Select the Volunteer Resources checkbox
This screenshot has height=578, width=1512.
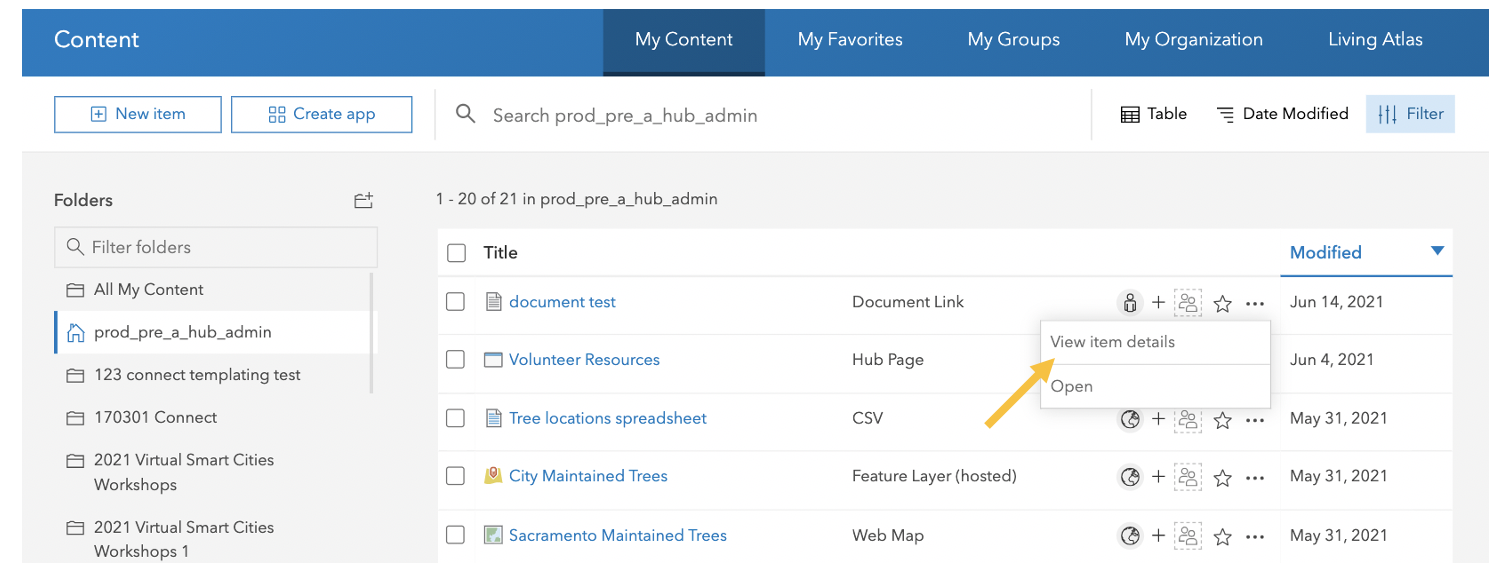click(x=456, y=360)
